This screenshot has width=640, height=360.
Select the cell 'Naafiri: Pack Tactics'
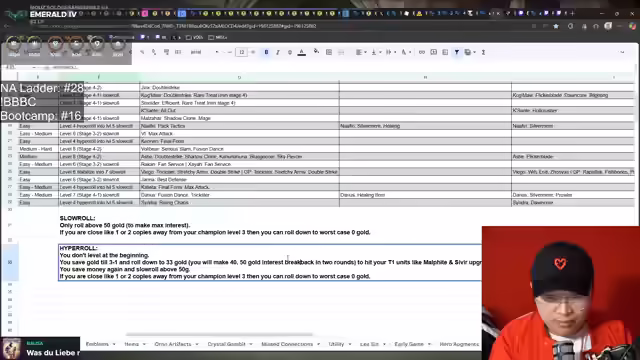coord(239,126)
